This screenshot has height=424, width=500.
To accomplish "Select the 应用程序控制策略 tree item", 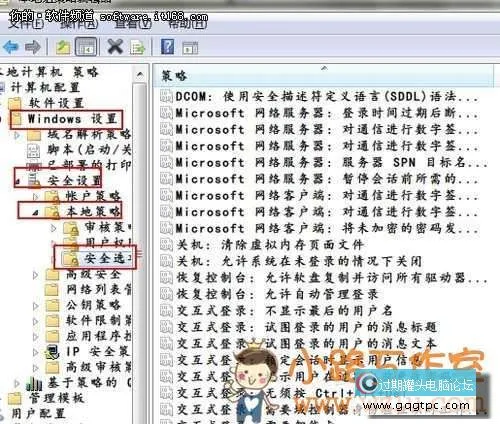I will click(x=99, y=336).
